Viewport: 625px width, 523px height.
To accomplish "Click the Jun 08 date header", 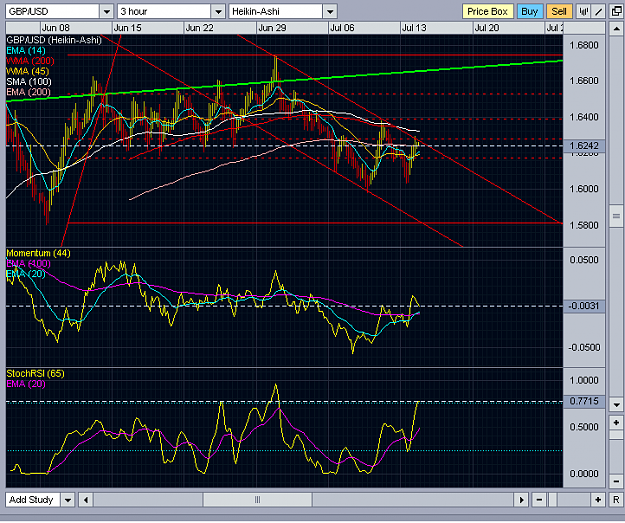I will (x=56, y=28).
